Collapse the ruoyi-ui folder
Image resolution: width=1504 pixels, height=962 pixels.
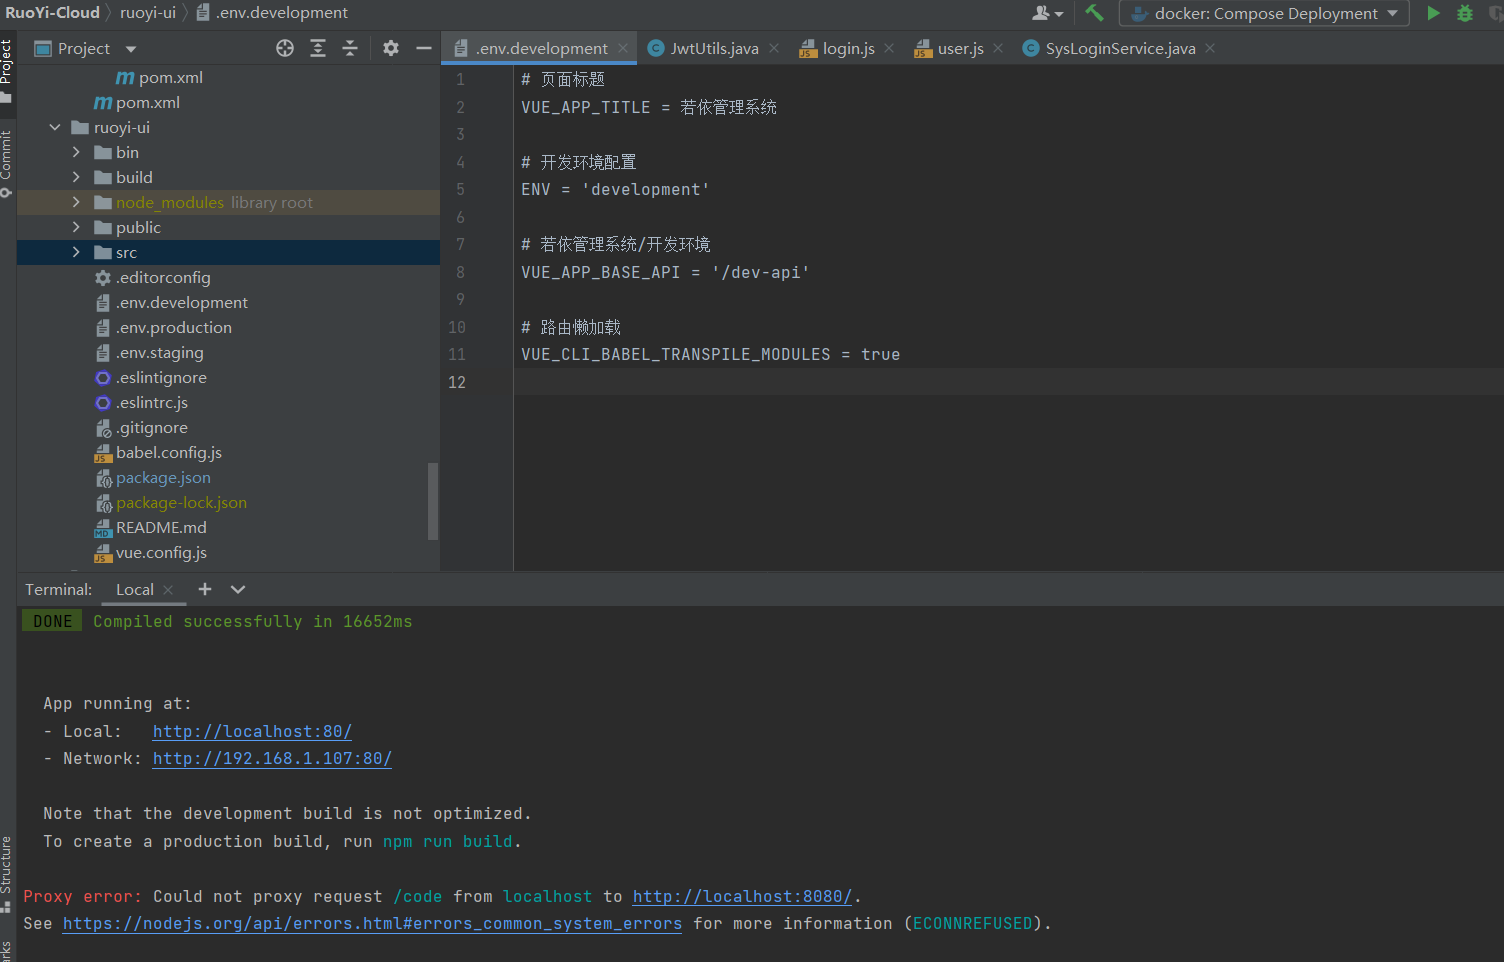click(55, 127)
